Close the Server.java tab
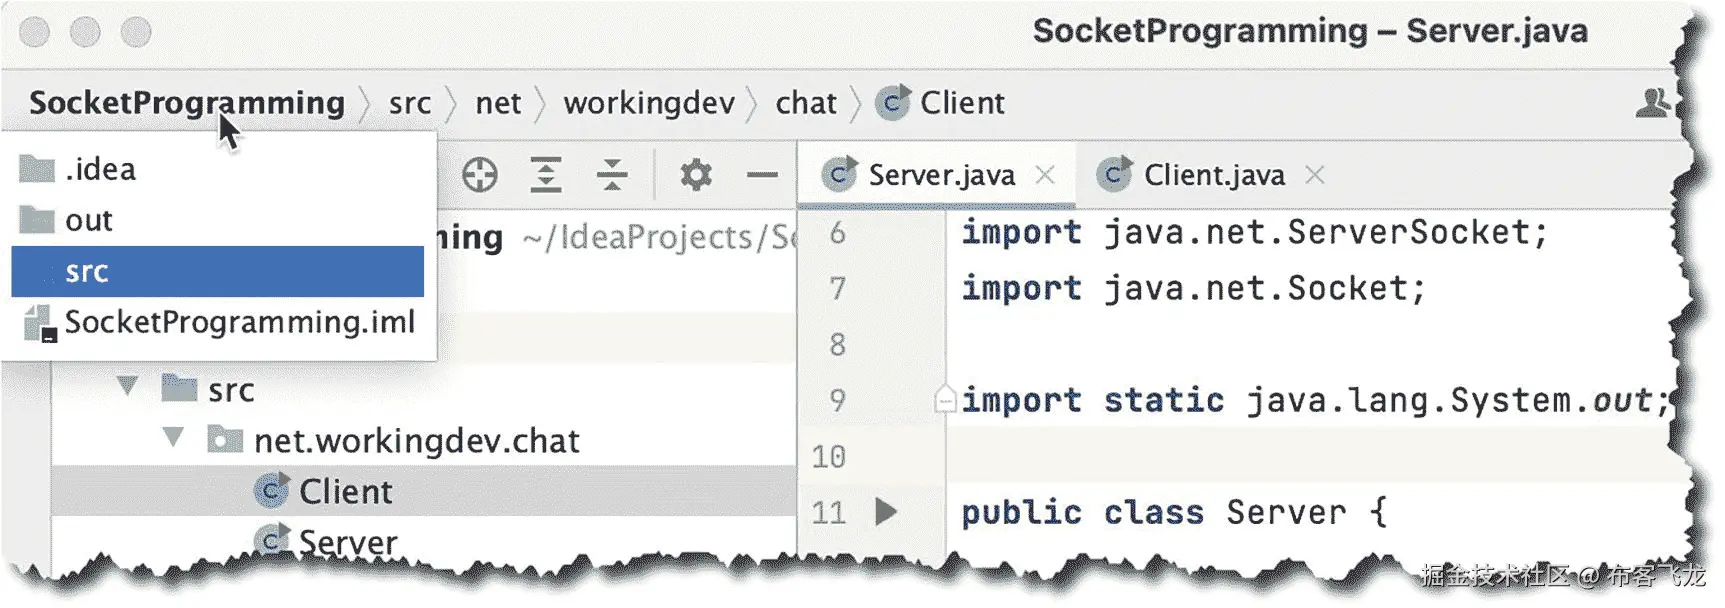The image size is (1725, 608). click(x=1045, y=175)
